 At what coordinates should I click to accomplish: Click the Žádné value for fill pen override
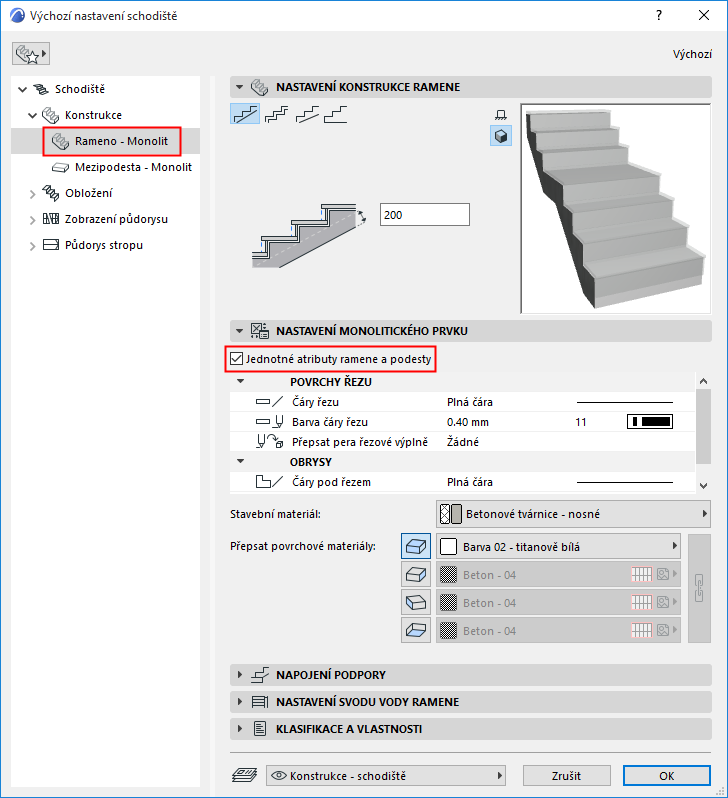click(x=463, y=442)
